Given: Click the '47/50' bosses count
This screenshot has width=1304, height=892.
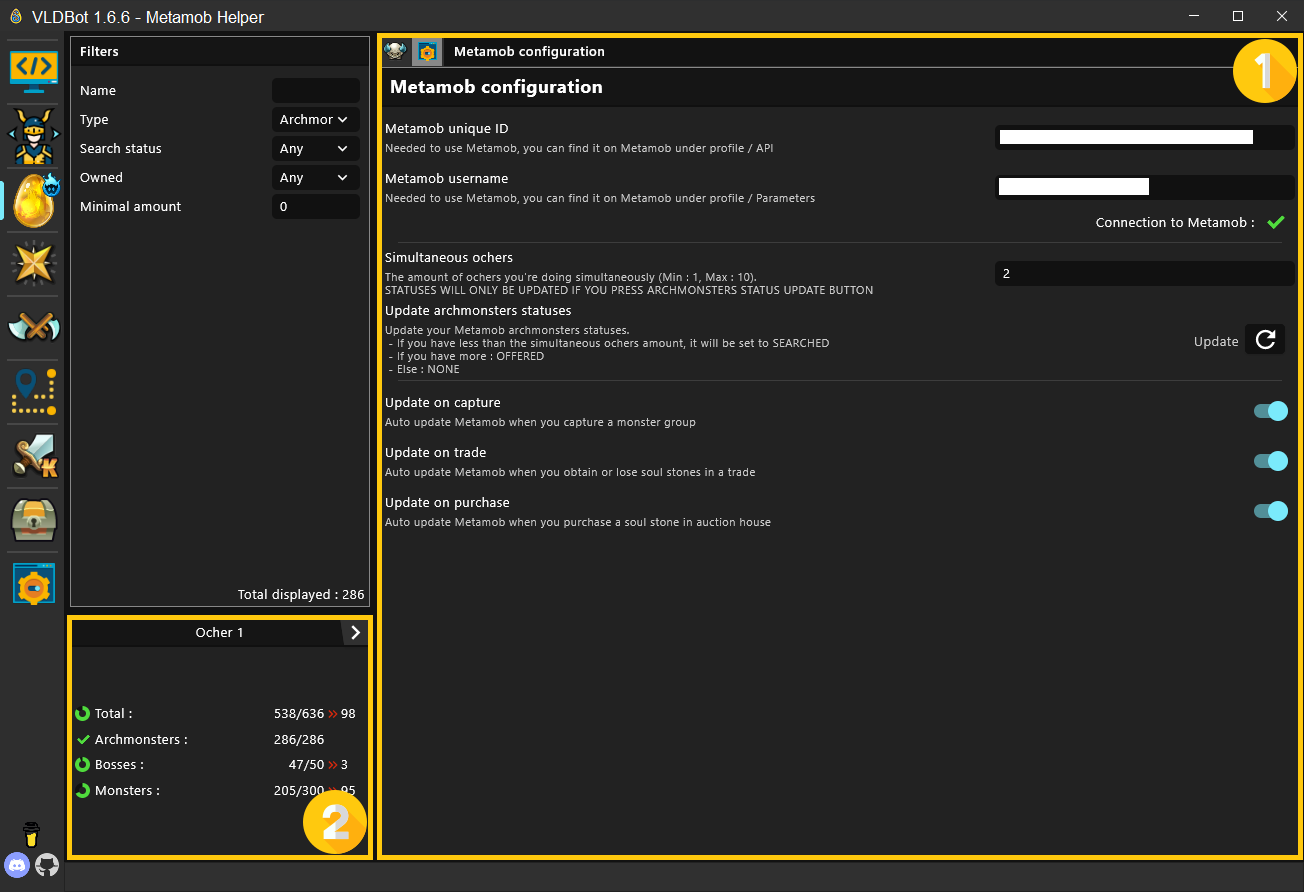Looking at the screenshot, I should pyautogui.click(x=307, y=765).
